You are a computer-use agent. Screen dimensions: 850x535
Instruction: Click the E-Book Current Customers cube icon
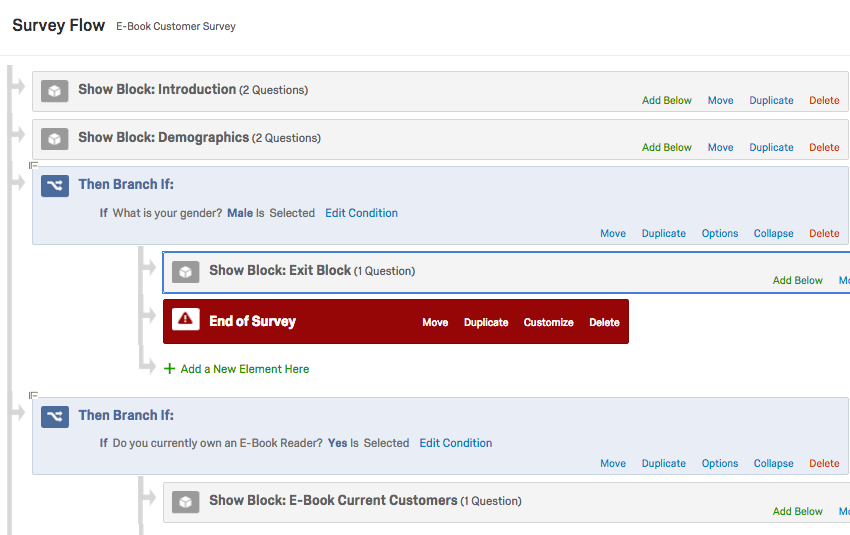(185, 501)
